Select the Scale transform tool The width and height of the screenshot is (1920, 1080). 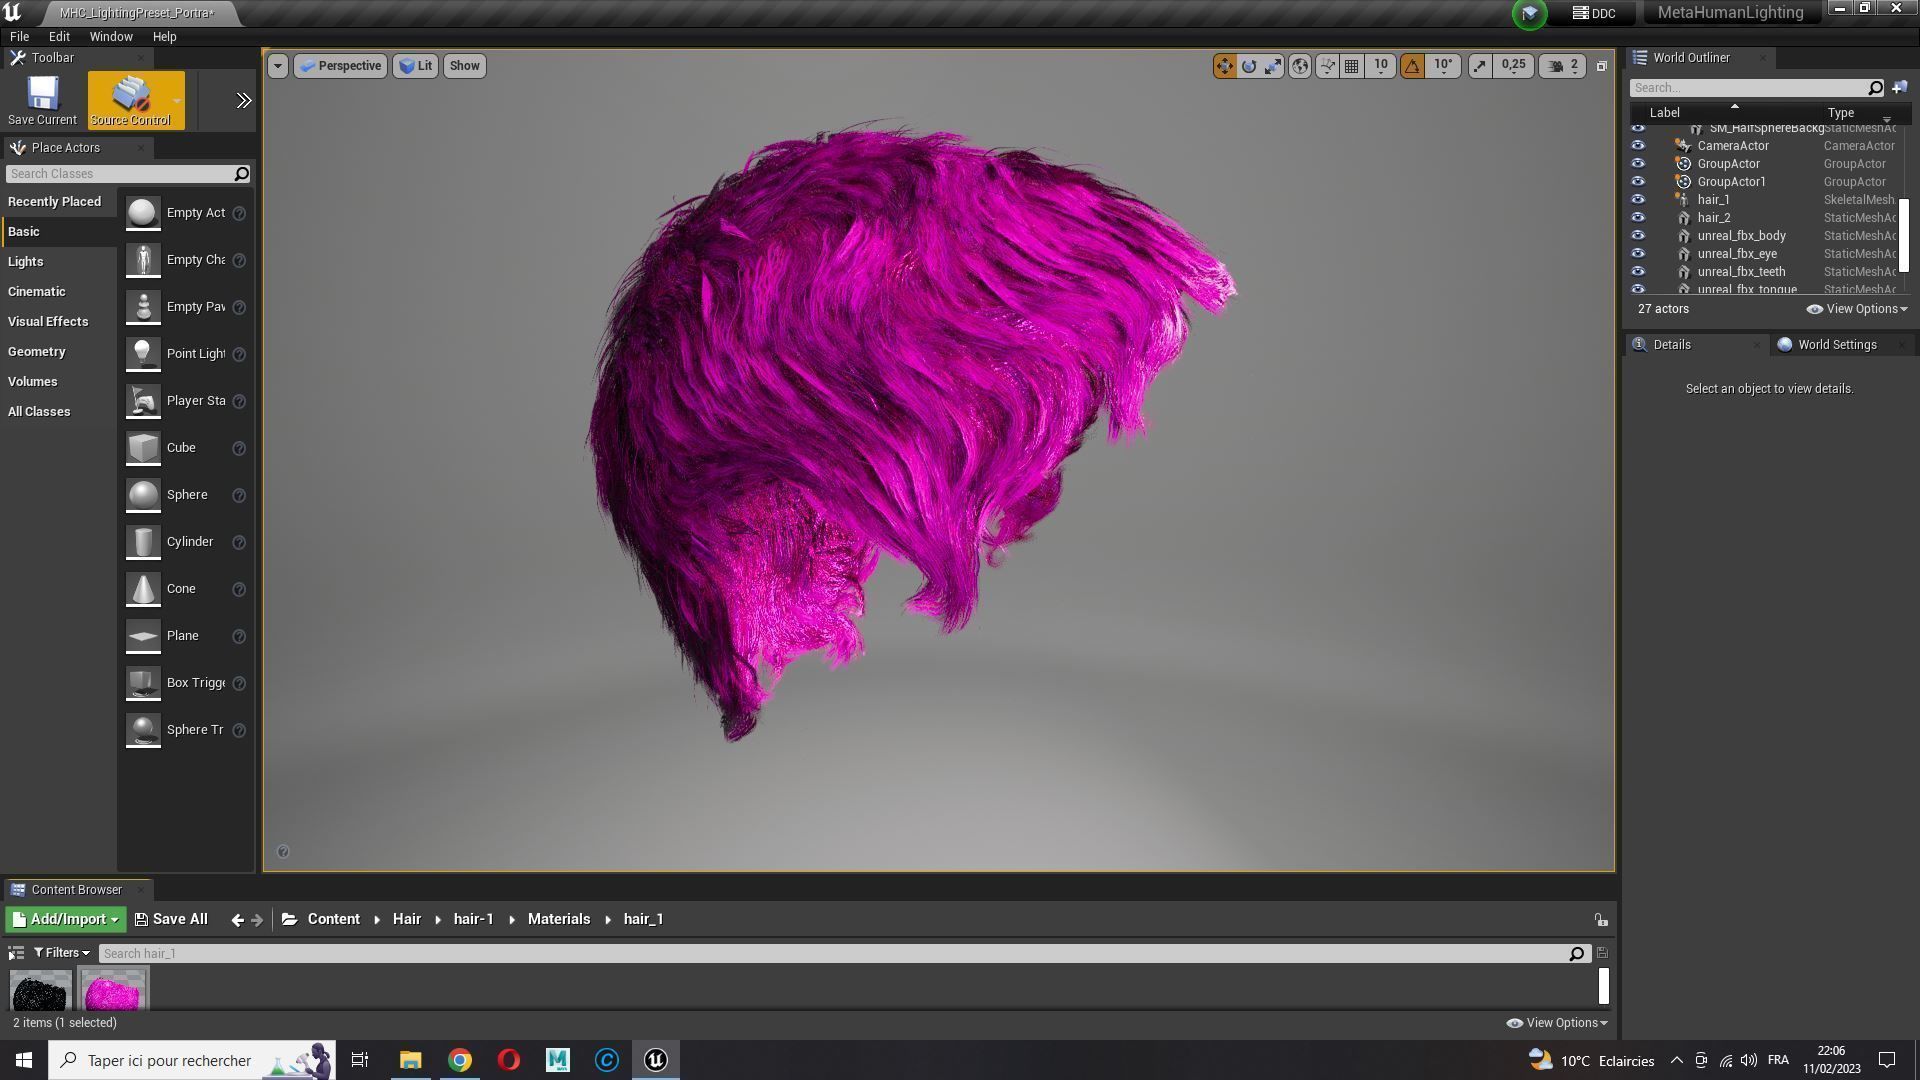click(1273, 66)
